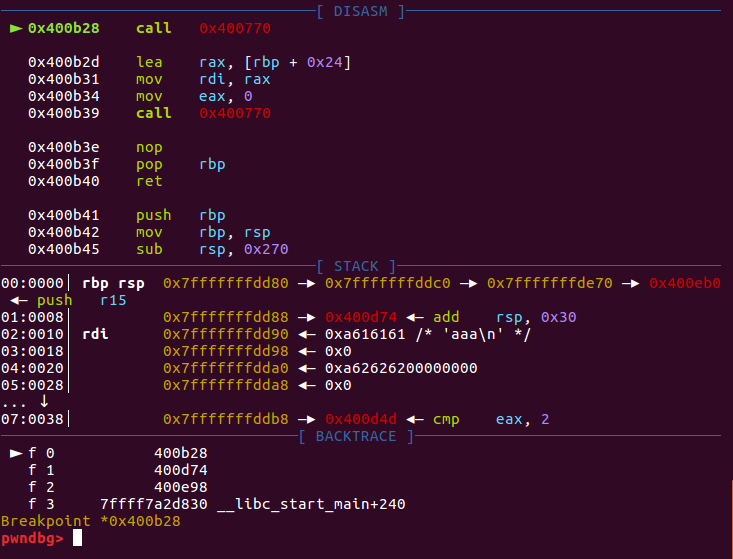The image size is (733, 559).
Task: Click the frame arrow beside f 0
Action: click(x=15, y=453)
